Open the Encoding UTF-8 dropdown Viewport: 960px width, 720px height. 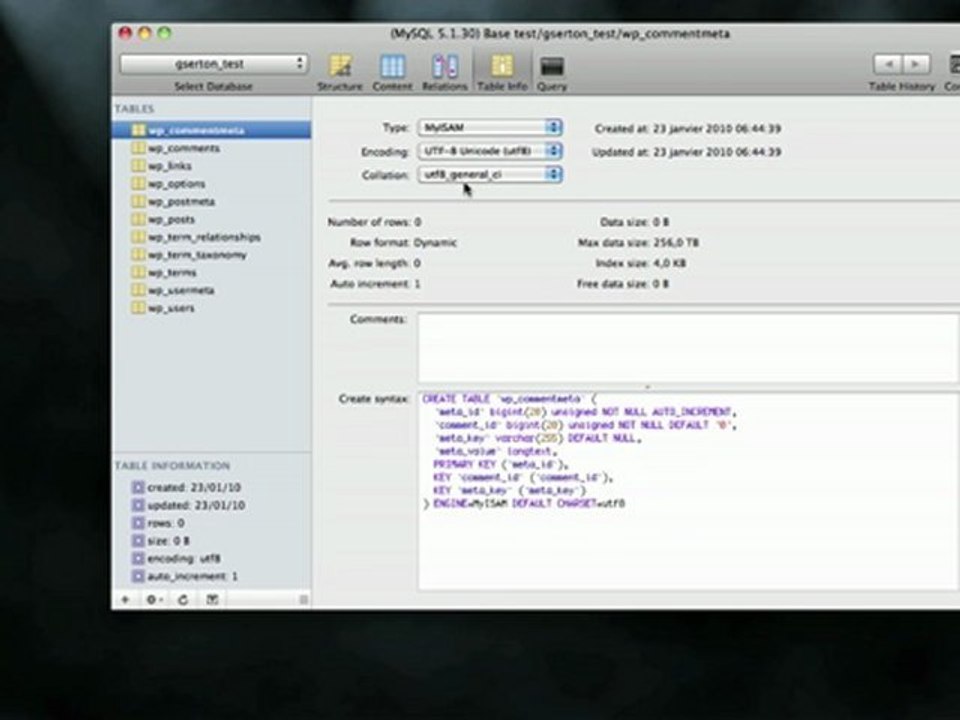pyautogui.click(x=490, y=151)
